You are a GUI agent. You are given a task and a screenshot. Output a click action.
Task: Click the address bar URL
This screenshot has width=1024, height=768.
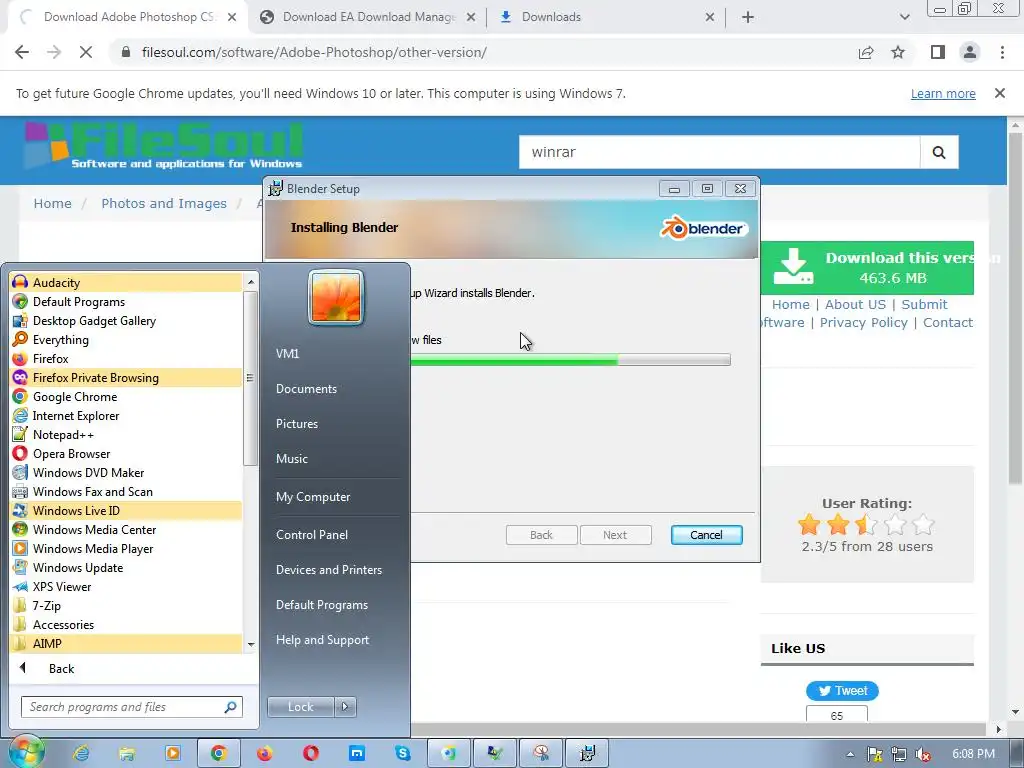tap(314, 52)
